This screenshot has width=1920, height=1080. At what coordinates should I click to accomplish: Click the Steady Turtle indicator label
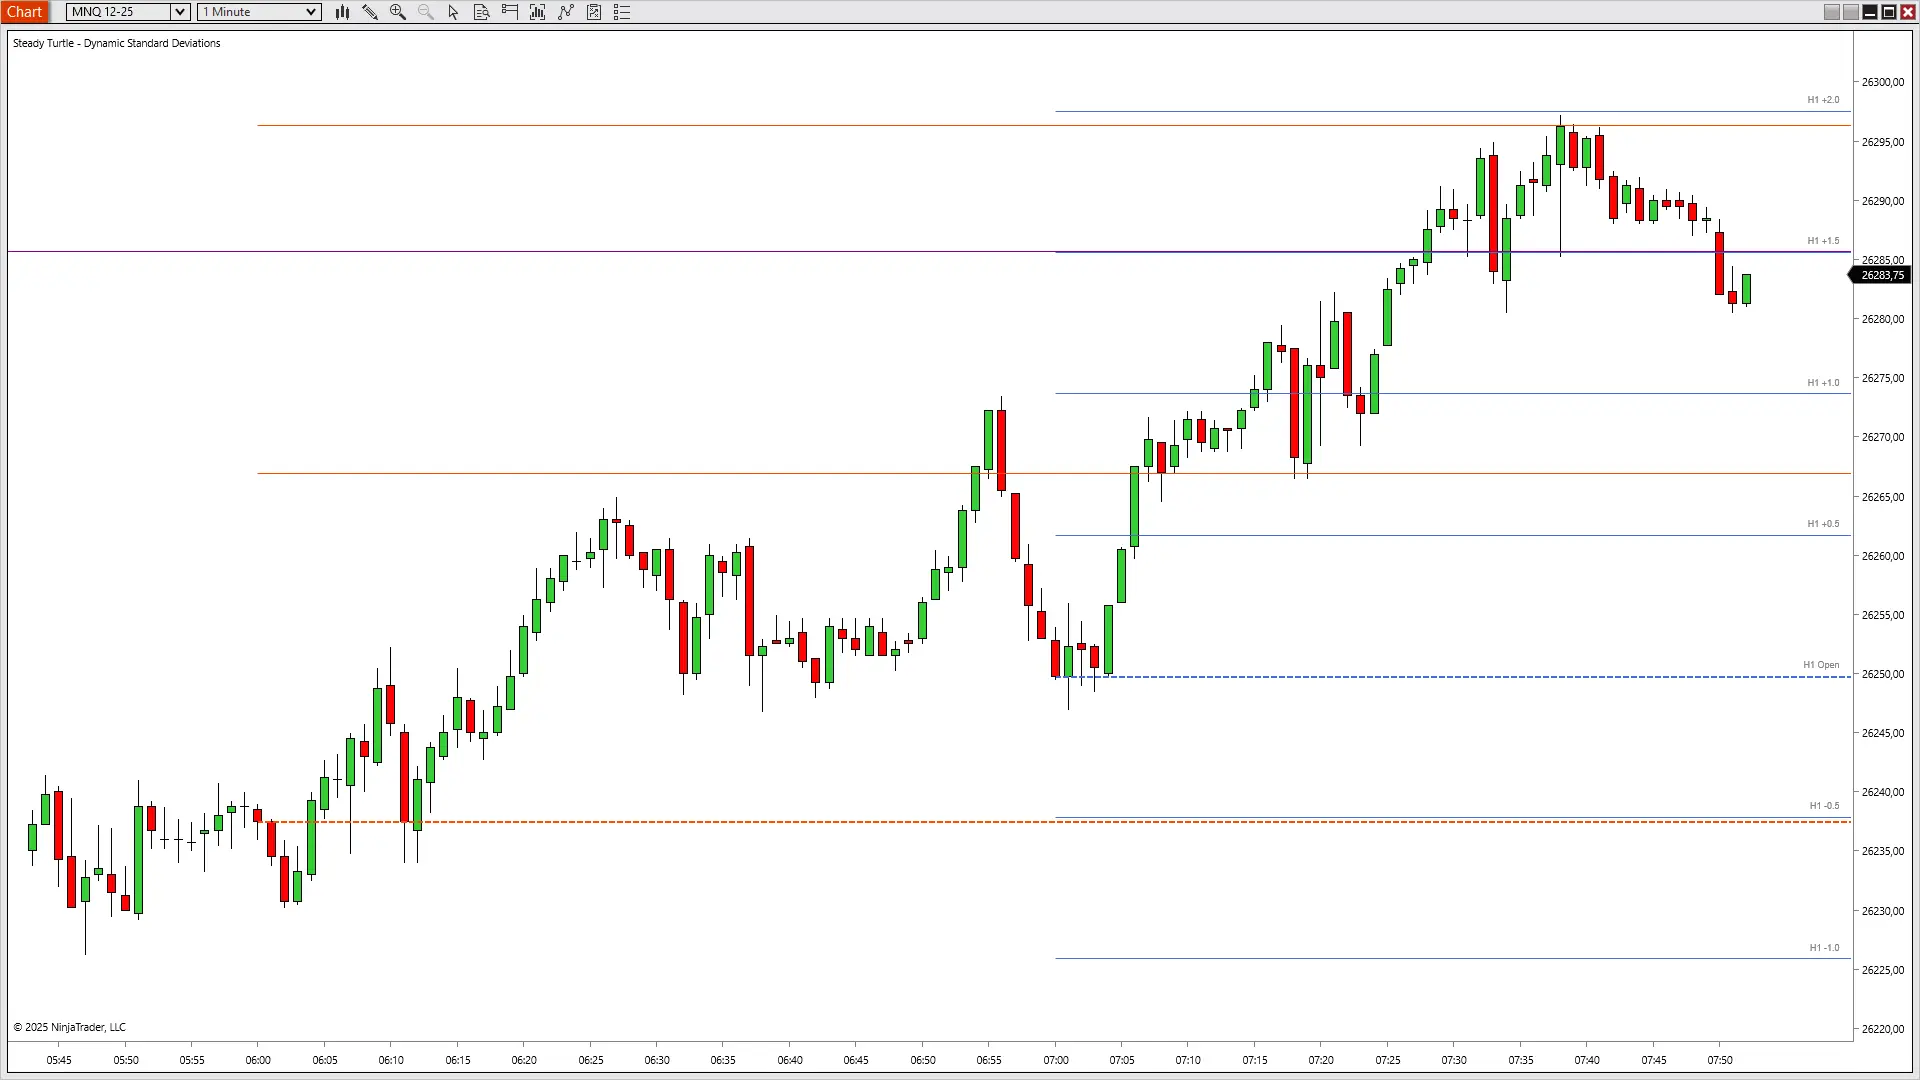point(116,43)
